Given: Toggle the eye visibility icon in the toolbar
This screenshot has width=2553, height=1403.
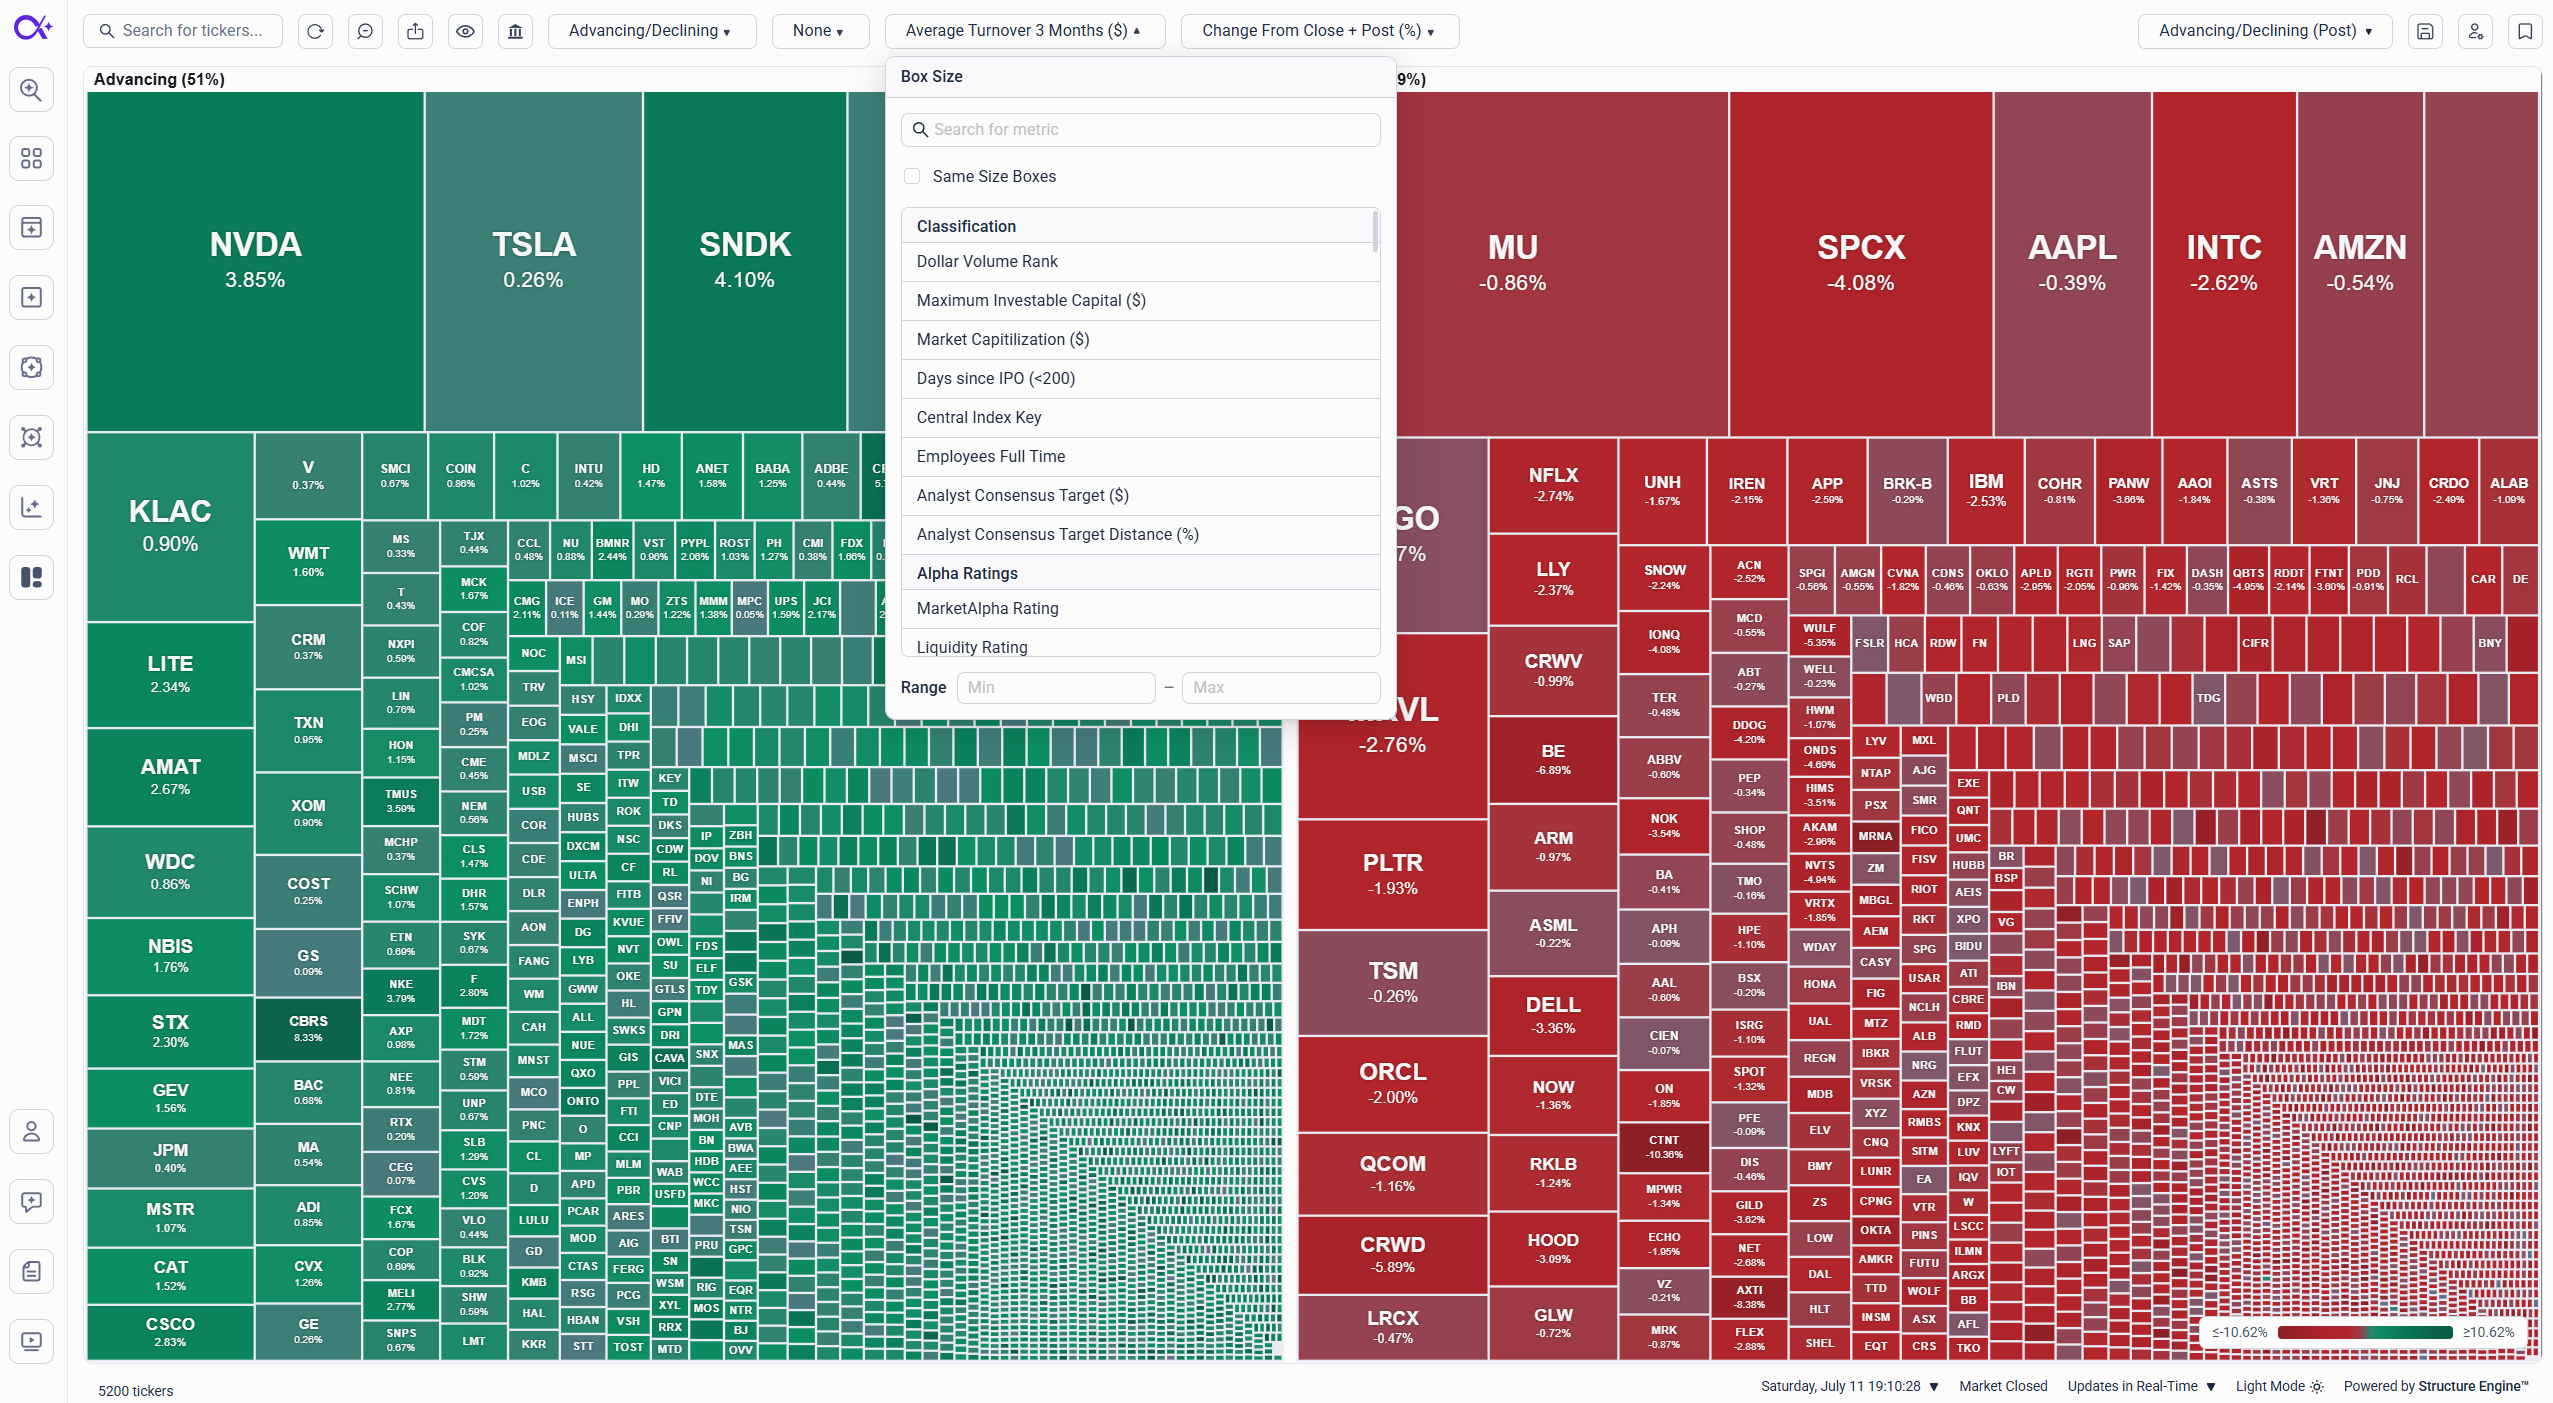Looking at the screenshot, I should pos(465,31).
